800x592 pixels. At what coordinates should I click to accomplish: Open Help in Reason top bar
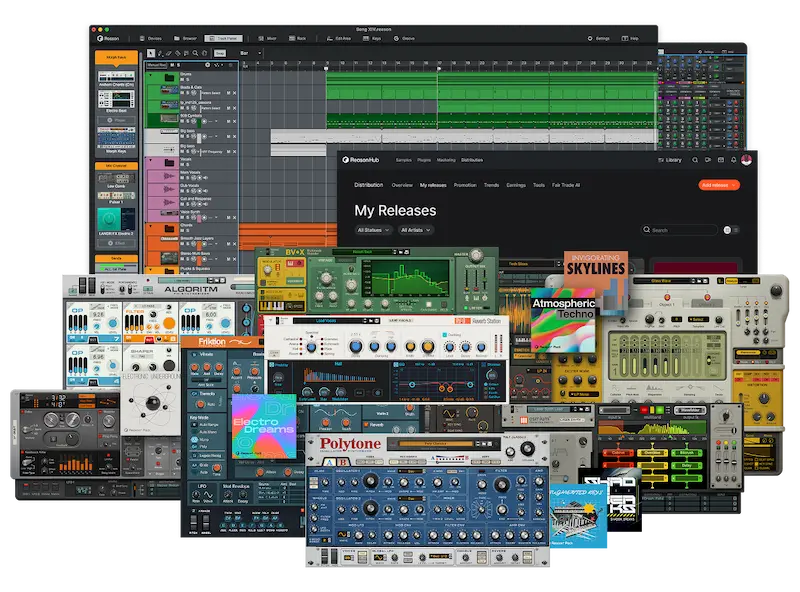coord(630,38)
